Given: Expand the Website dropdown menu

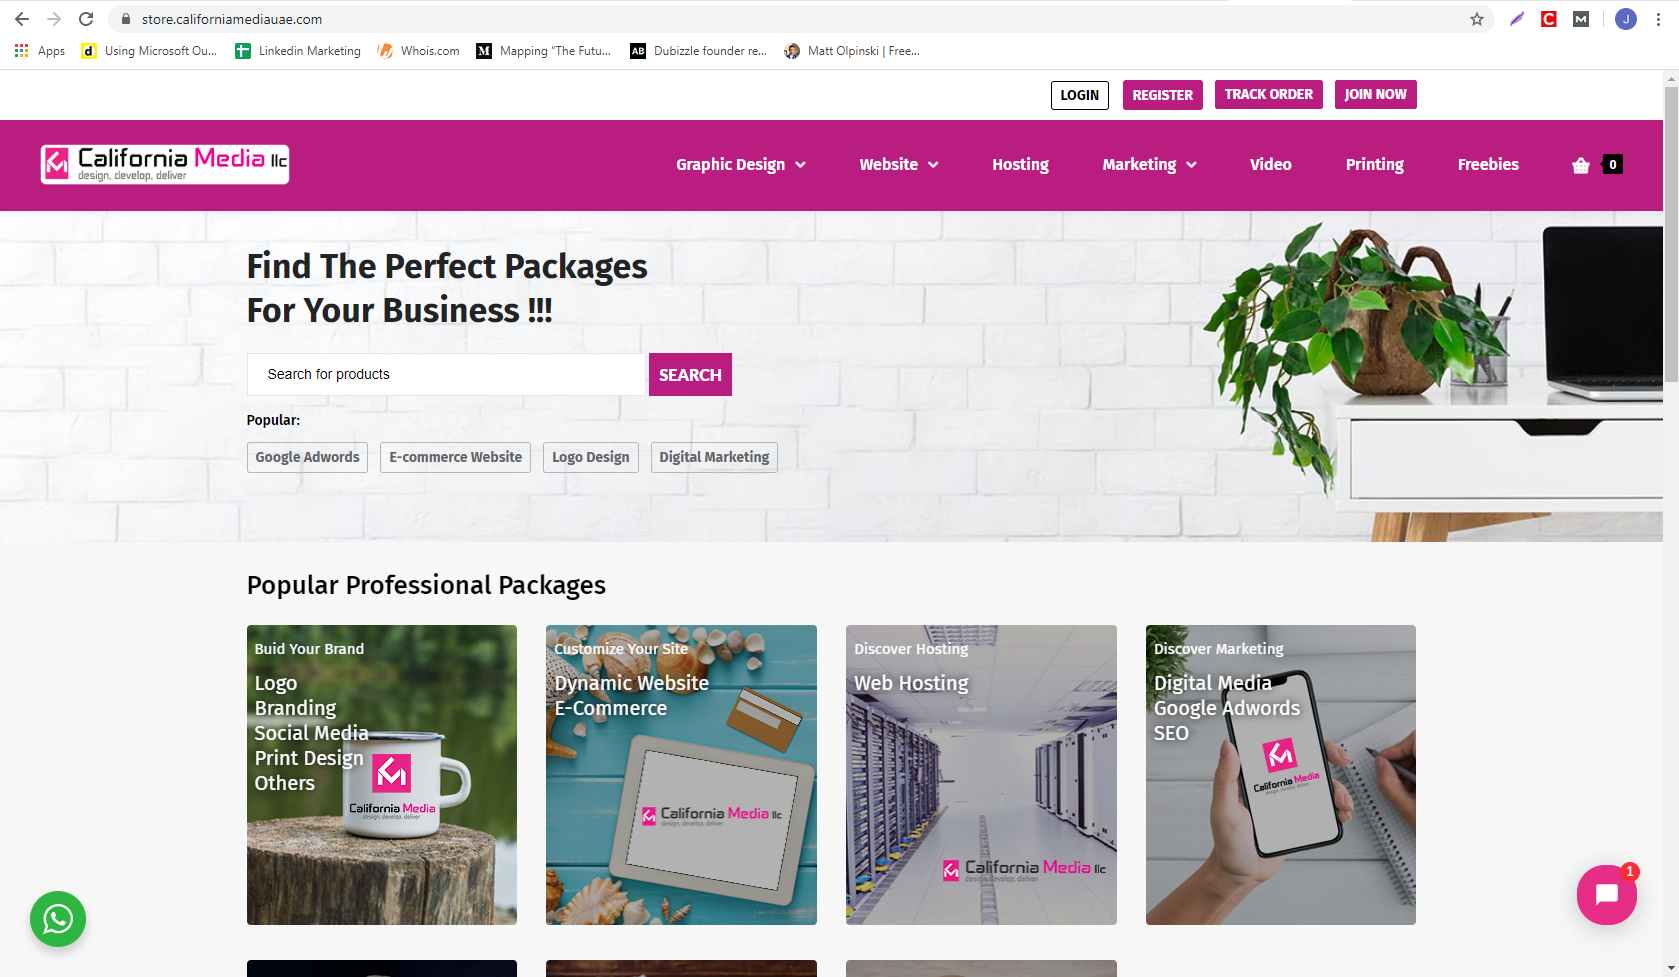Looking at the screenshot, I should pyautogui.click(x=899, y=165).
